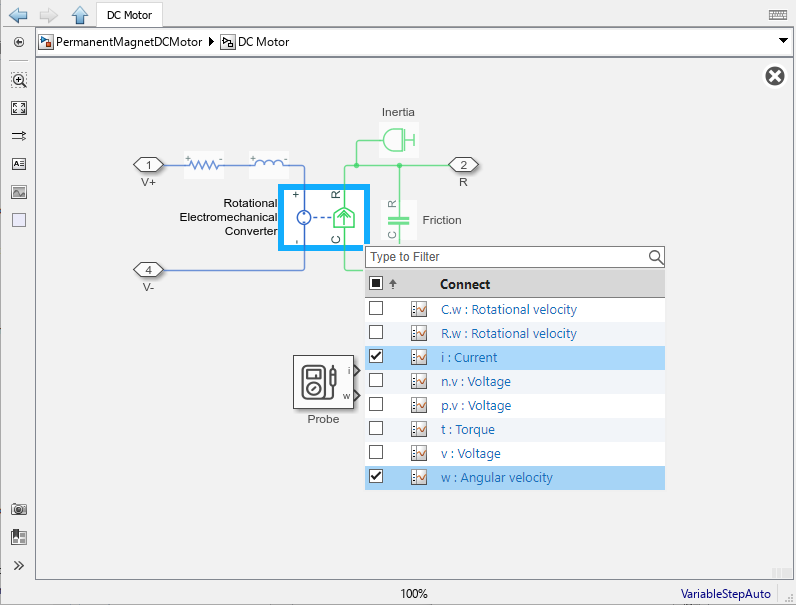Navigate up to parent with up arrow

click(x=80, y=15)
